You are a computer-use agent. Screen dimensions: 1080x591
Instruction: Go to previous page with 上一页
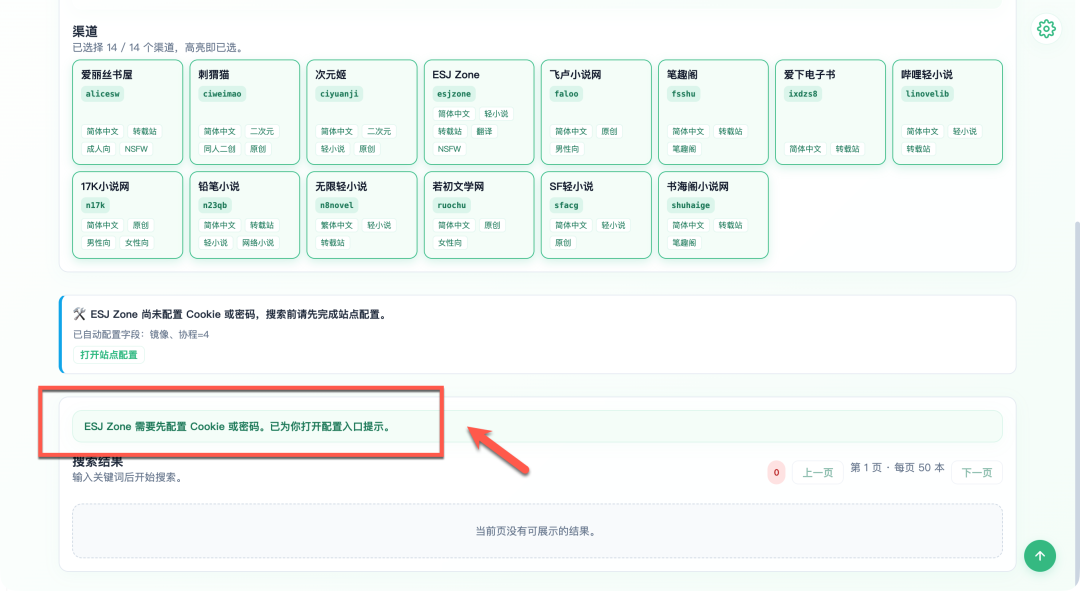[818, 473]
